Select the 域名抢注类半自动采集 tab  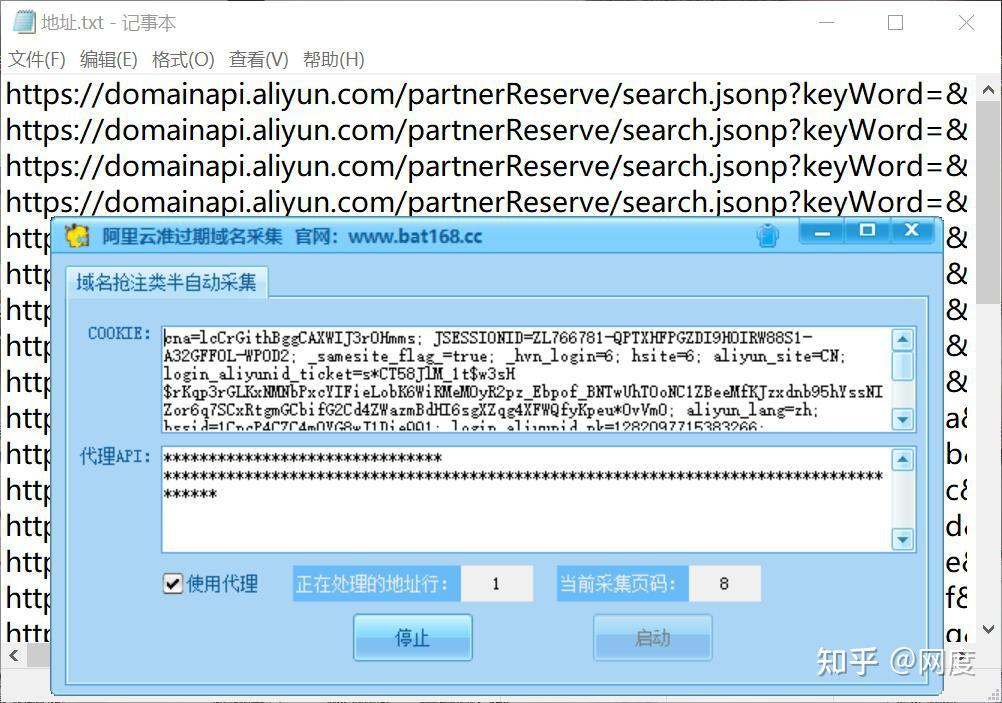(166, 282)
